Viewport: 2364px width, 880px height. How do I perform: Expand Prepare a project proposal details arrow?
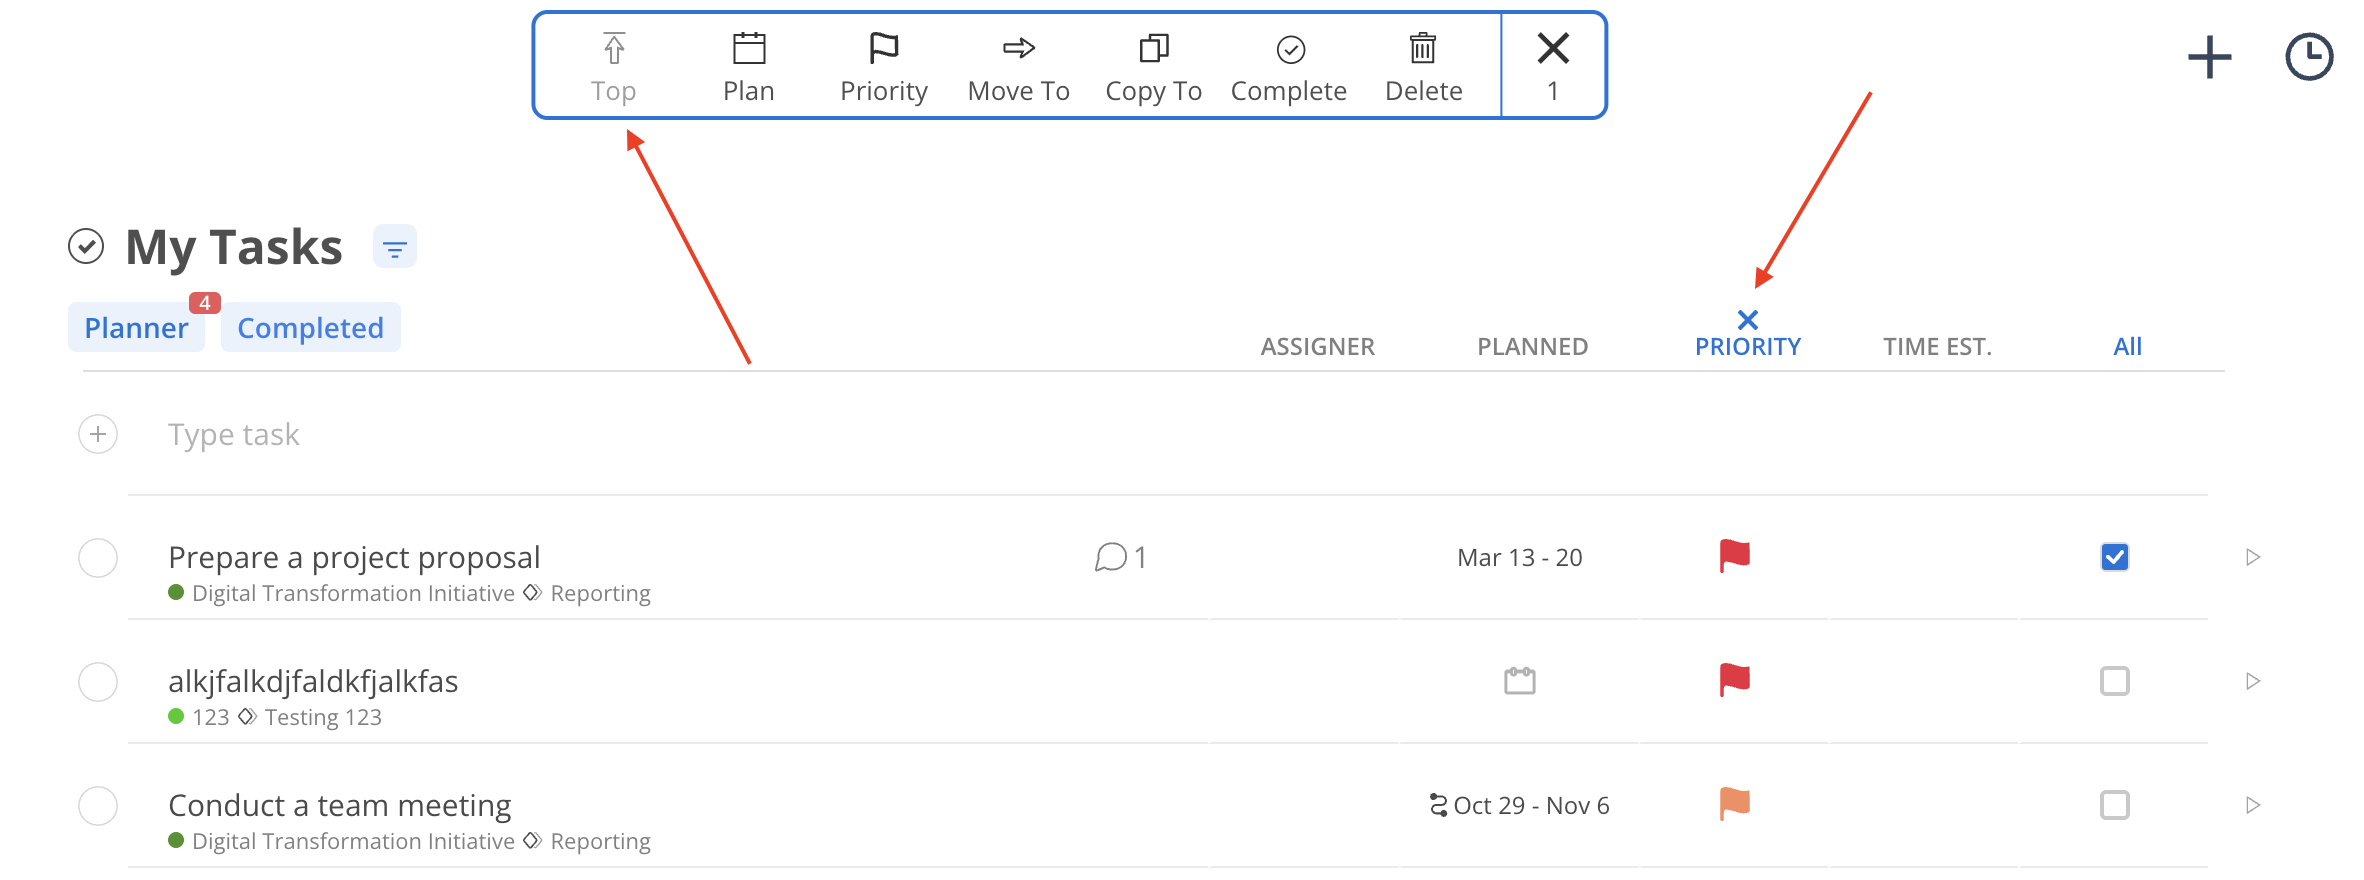tap(2252, 557)
